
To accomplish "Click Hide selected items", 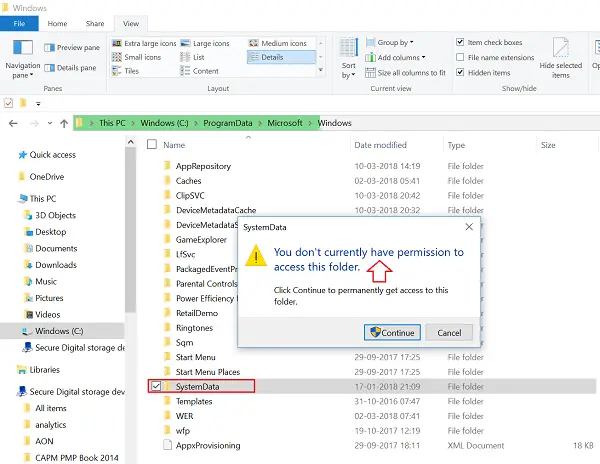I will 561,59.
